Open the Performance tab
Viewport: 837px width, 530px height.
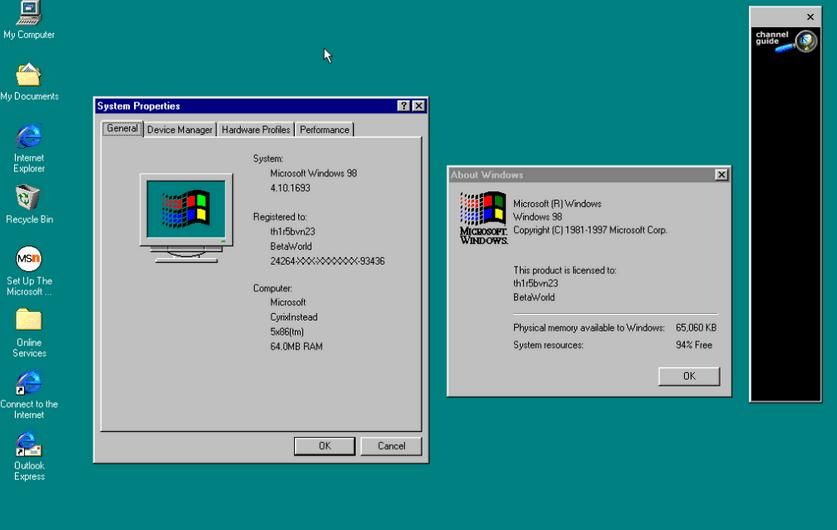click(324, 130)
